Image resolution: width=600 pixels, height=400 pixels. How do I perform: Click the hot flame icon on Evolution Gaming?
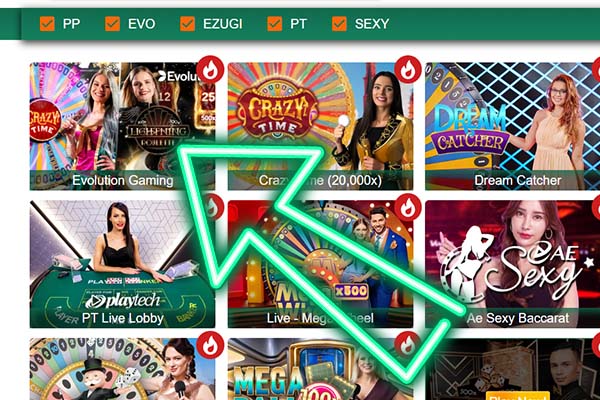pos(210,69)
